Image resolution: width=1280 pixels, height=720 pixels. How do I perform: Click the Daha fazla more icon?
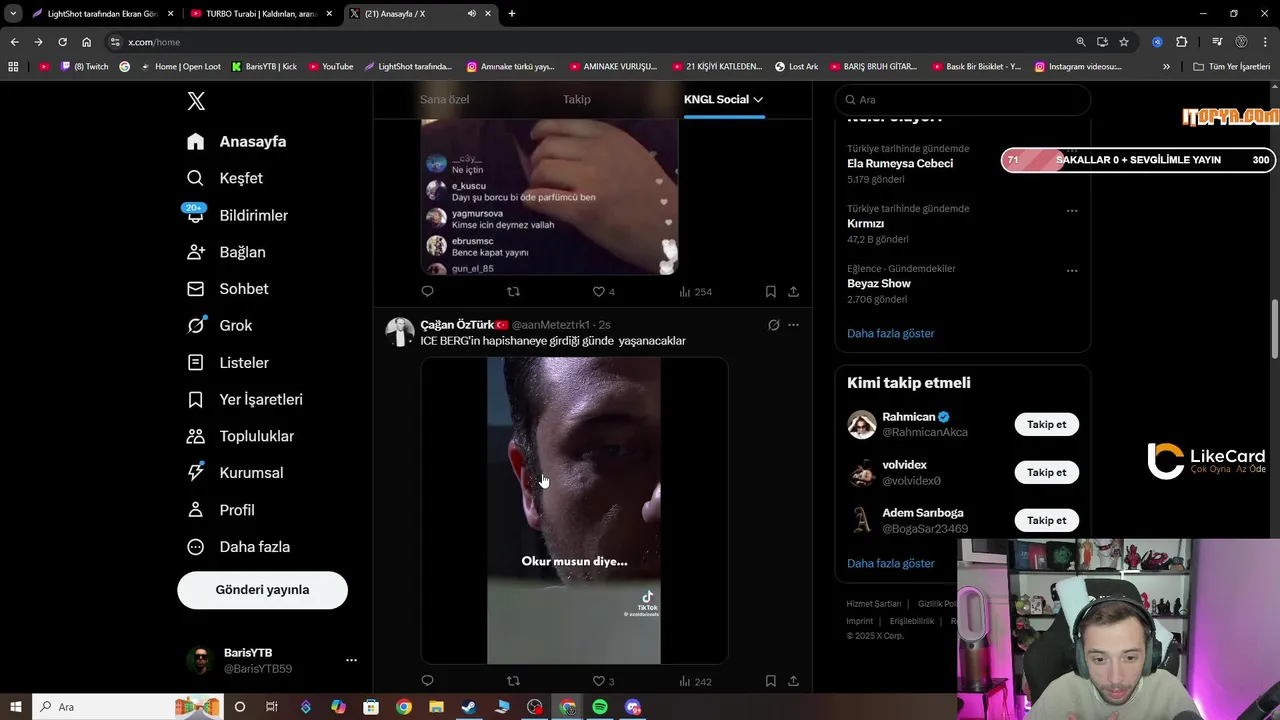tap(196, 547)
